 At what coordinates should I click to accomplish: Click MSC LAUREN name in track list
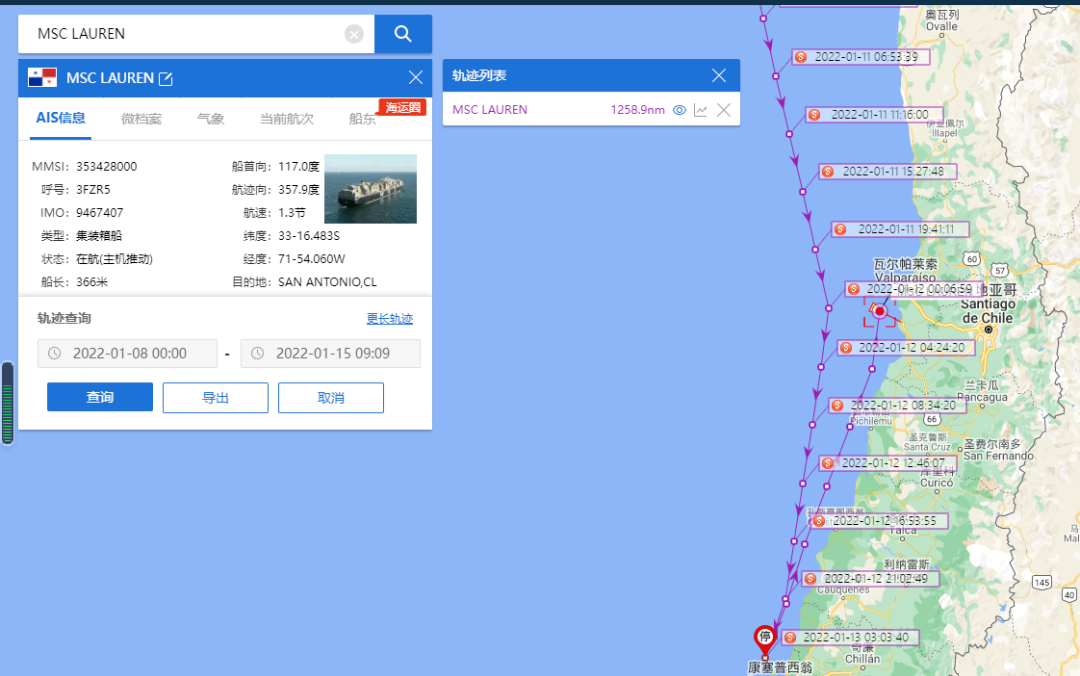pos(490,110)
